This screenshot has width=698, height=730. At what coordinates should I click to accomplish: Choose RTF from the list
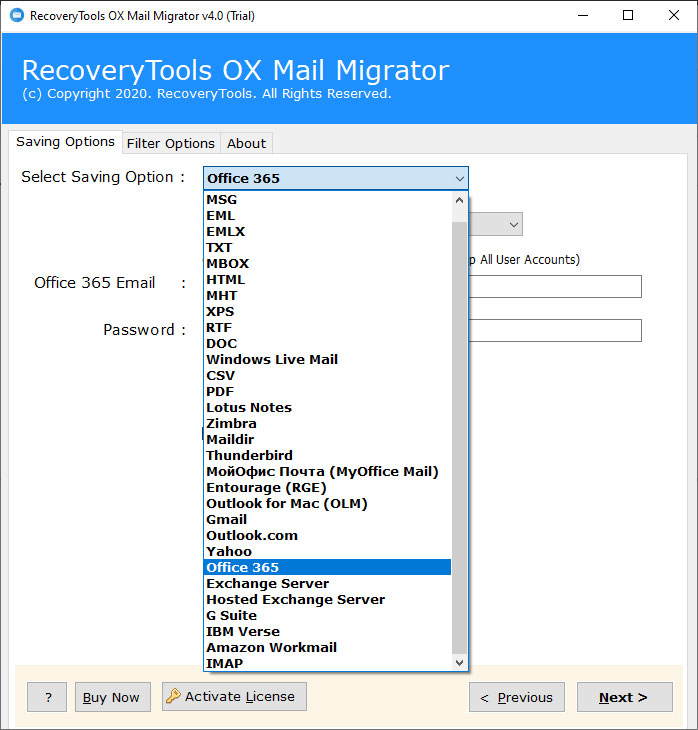(328, 327)
